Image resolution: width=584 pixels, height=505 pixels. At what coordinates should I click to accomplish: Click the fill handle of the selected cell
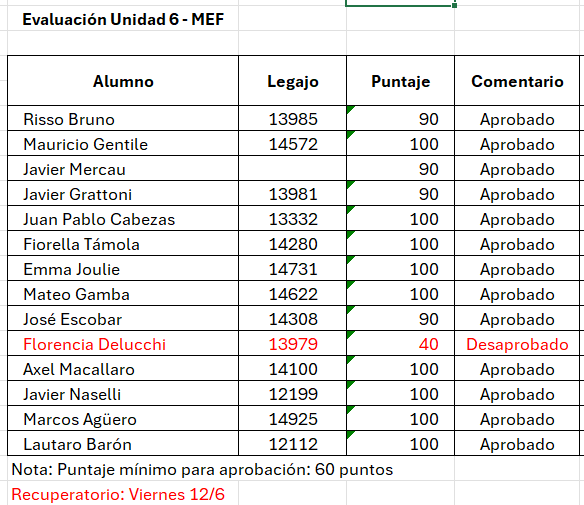click(454, 5)
